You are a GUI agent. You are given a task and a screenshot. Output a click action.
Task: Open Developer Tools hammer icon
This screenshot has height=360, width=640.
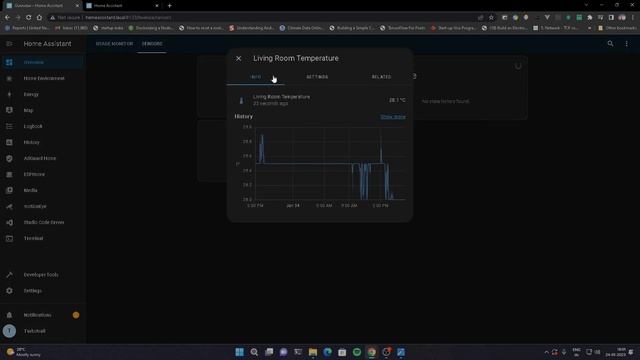tap(9, 275)
